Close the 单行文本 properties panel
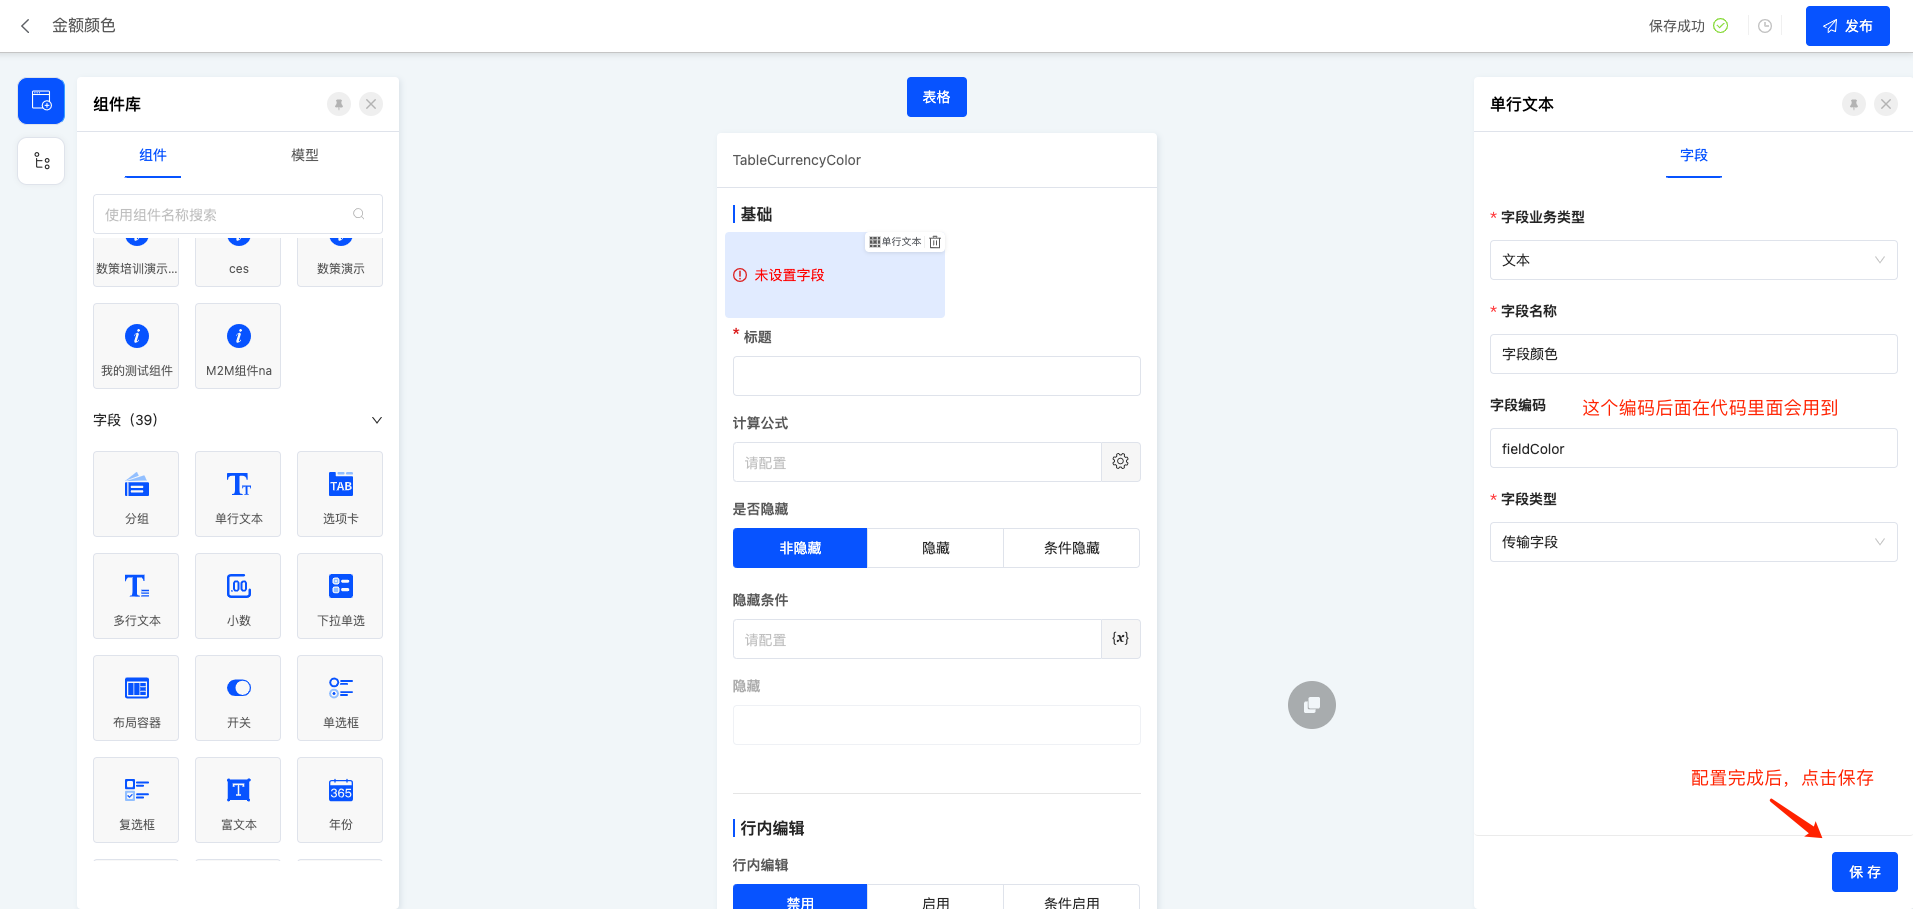The image size is (1913, 909). (1886, 104)
